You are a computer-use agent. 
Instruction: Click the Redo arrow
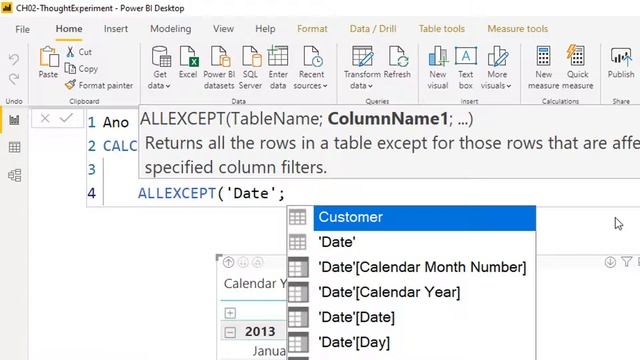tap(14, 78)
